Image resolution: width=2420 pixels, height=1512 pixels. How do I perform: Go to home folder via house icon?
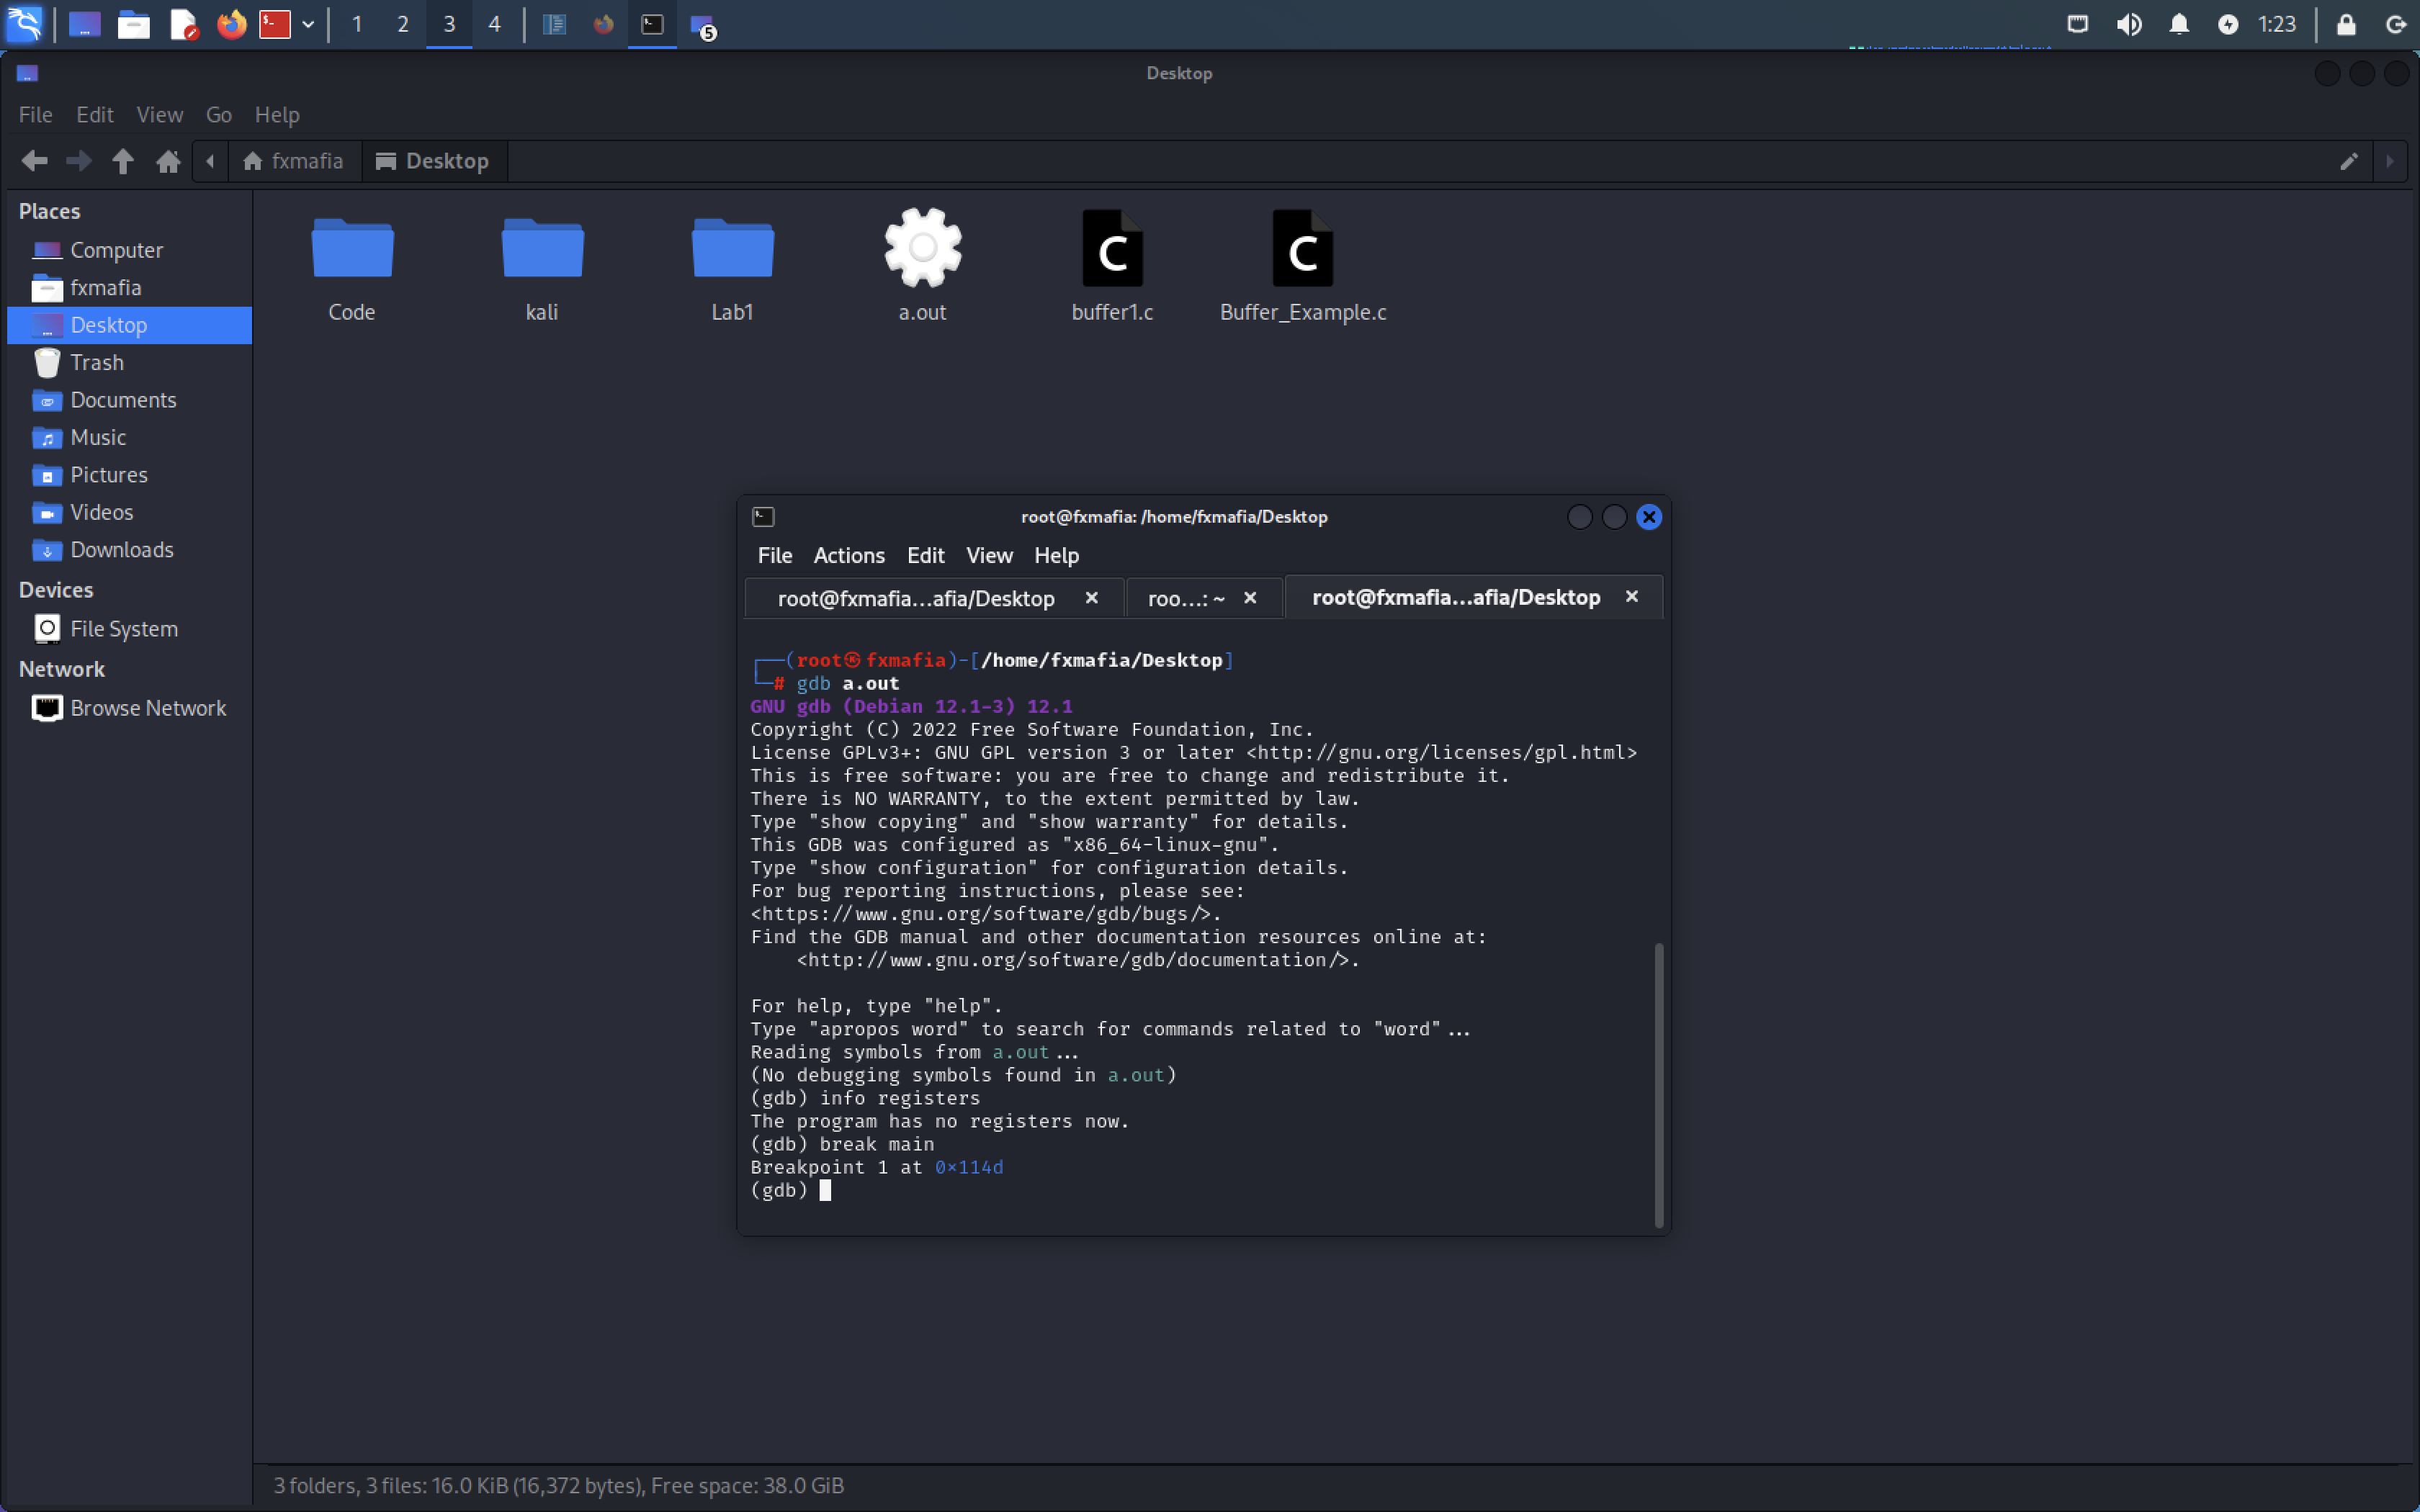point(168,161)
